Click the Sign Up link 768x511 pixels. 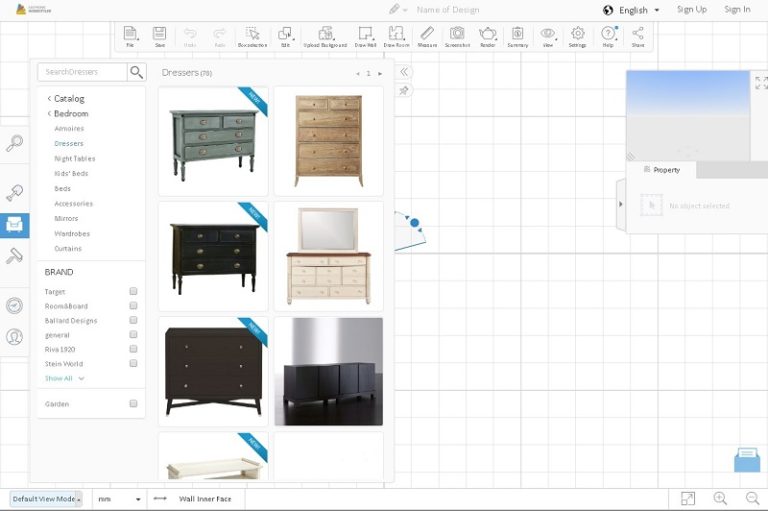click(691, 10)
